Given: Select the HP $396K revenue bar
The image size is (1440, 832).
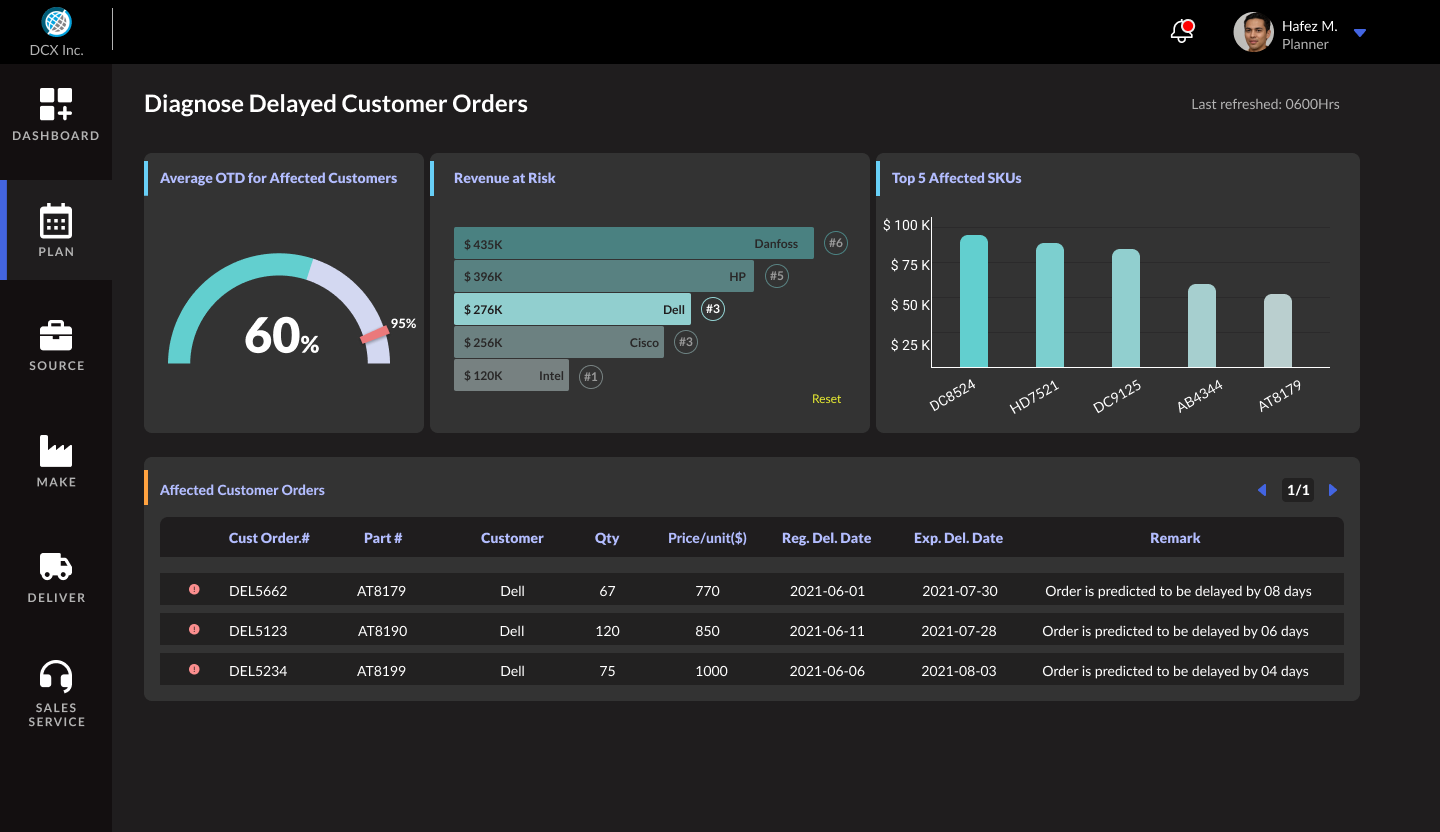Looking at the screenshot, I should tap(603, 276).
